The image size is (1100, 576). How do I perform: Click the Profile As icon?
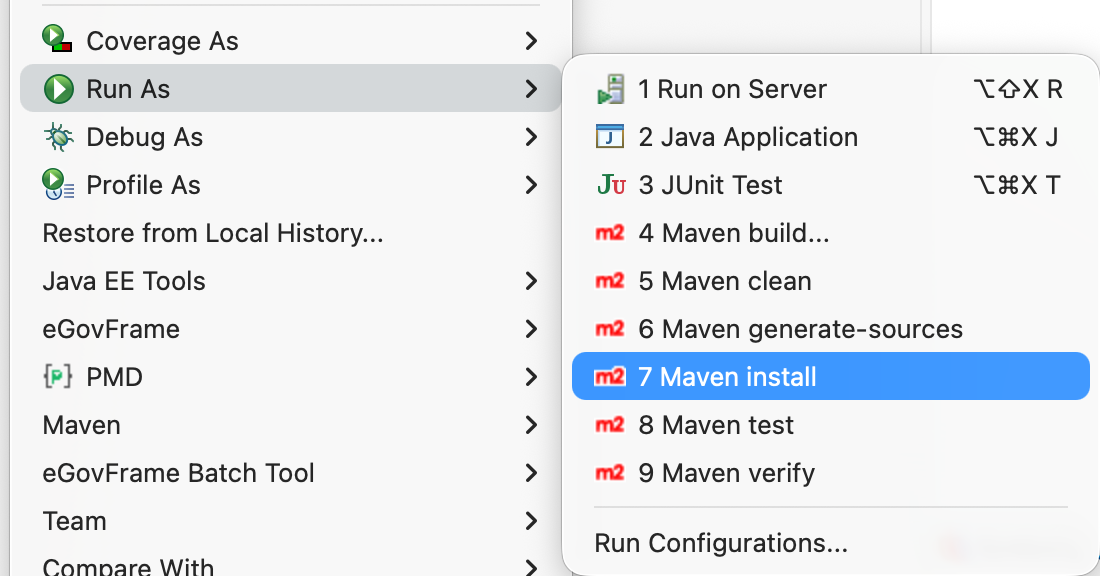coord(59,185)
